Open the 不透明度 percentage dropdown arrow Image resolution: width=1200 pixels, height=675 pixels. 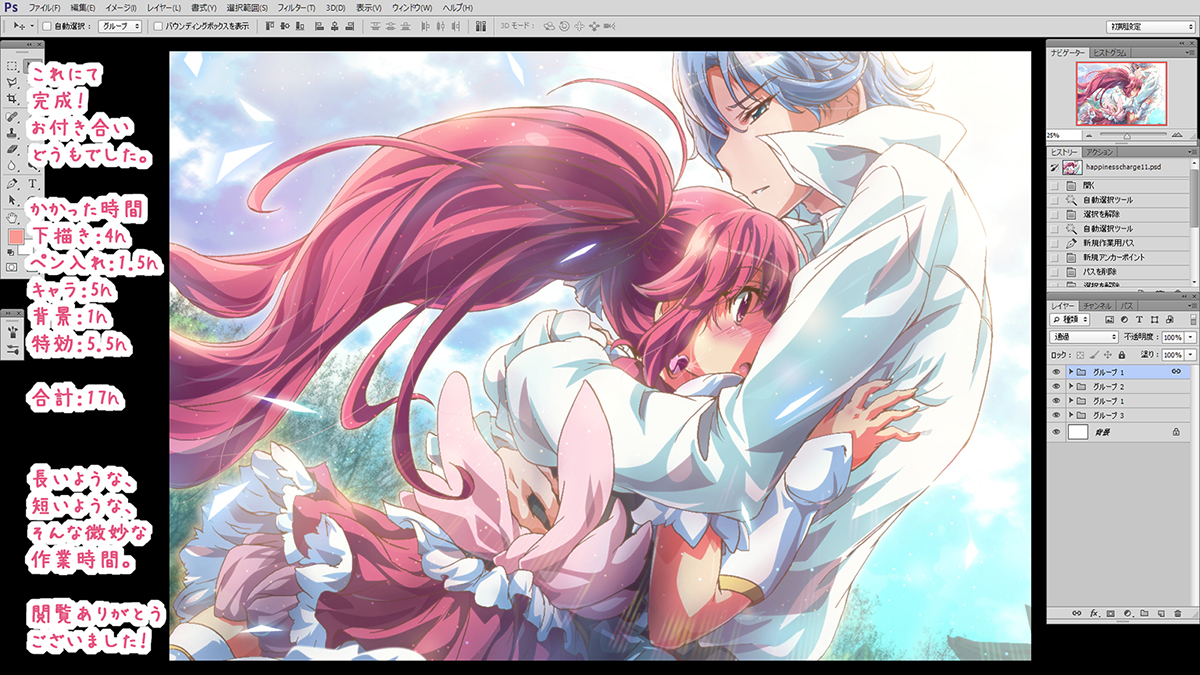pyautogui.click(x=1190, y=338)
